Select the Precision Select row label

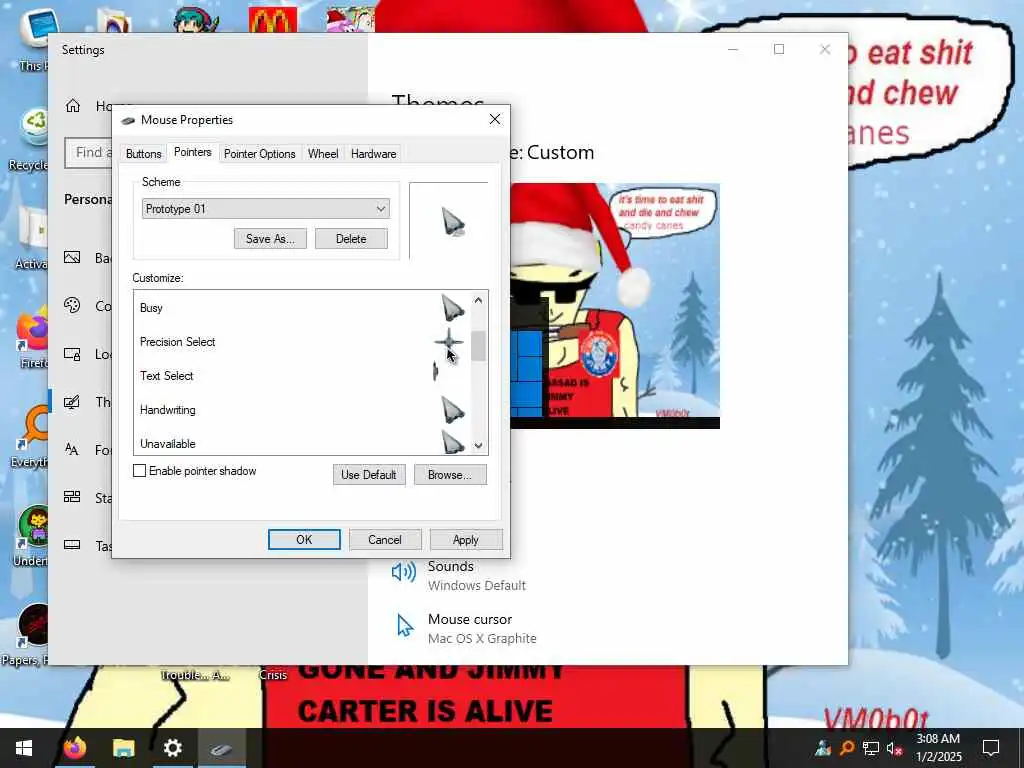click(178, 342)
